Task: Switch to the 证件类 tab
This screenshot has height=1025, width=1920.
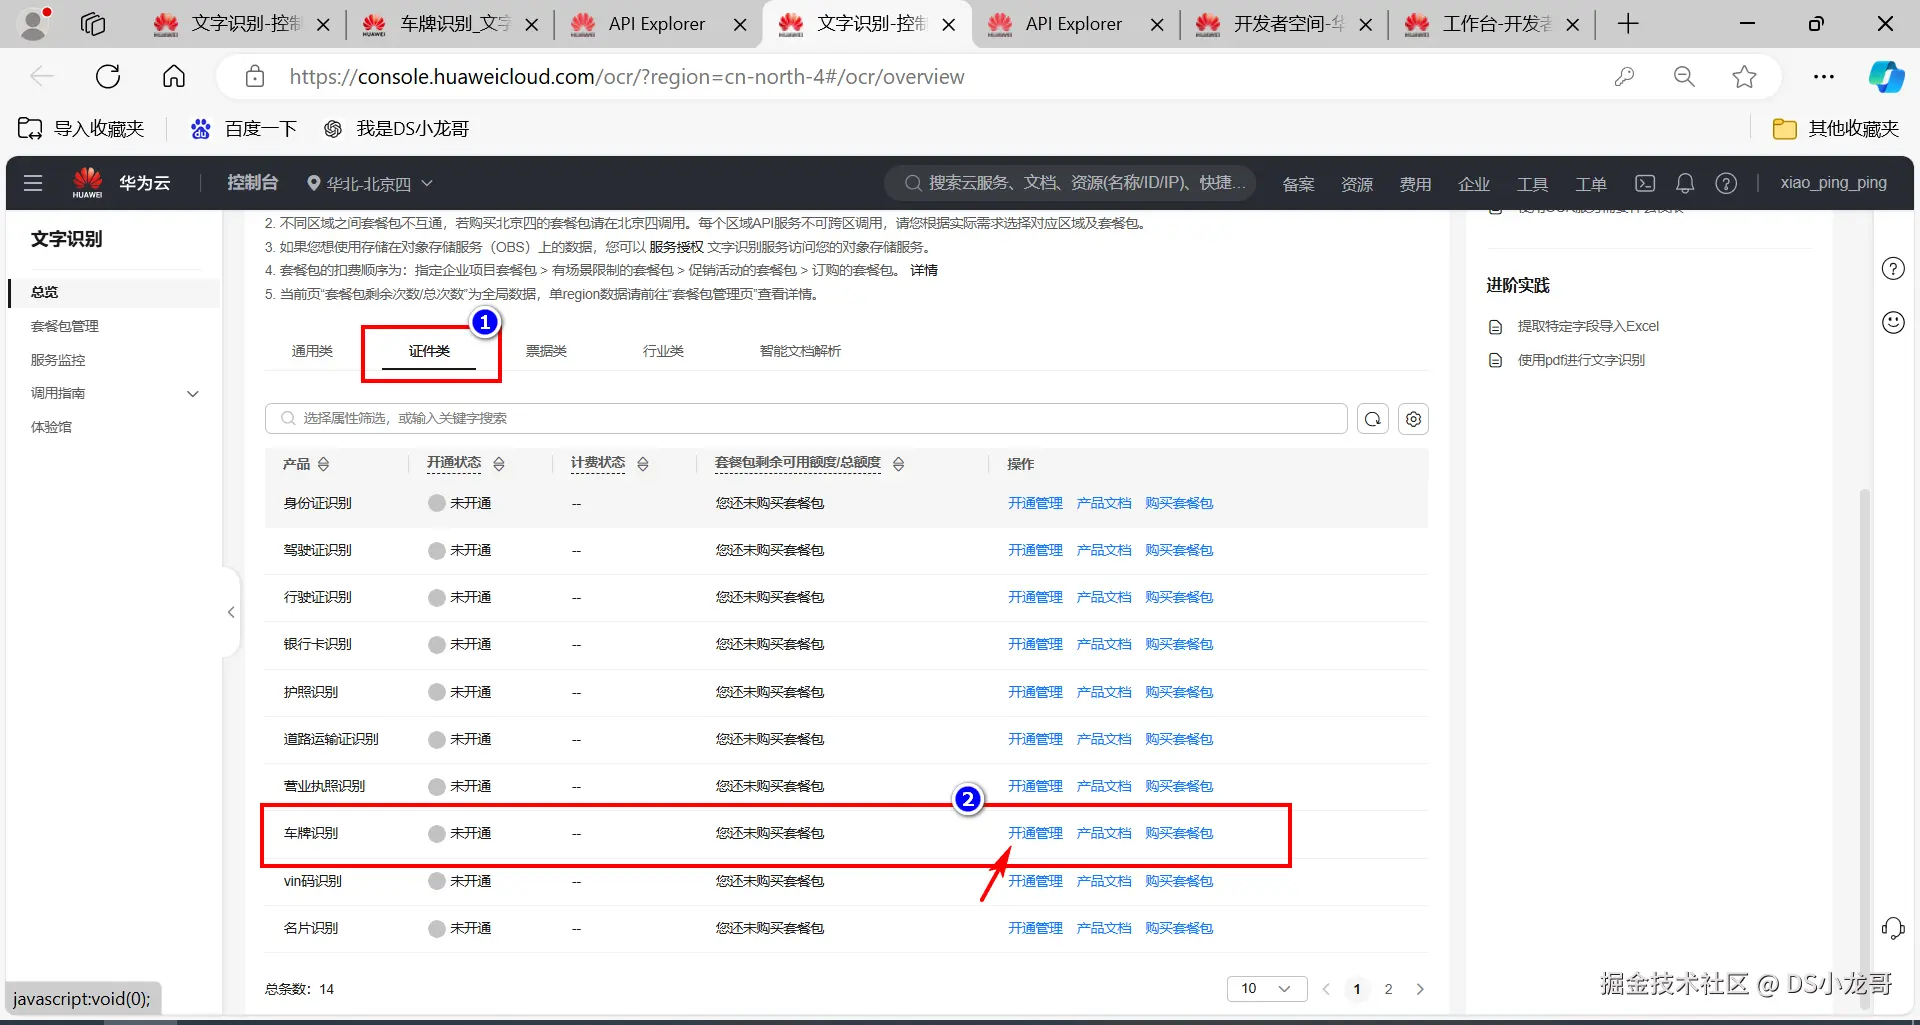Action: click(x=429, y=351)
